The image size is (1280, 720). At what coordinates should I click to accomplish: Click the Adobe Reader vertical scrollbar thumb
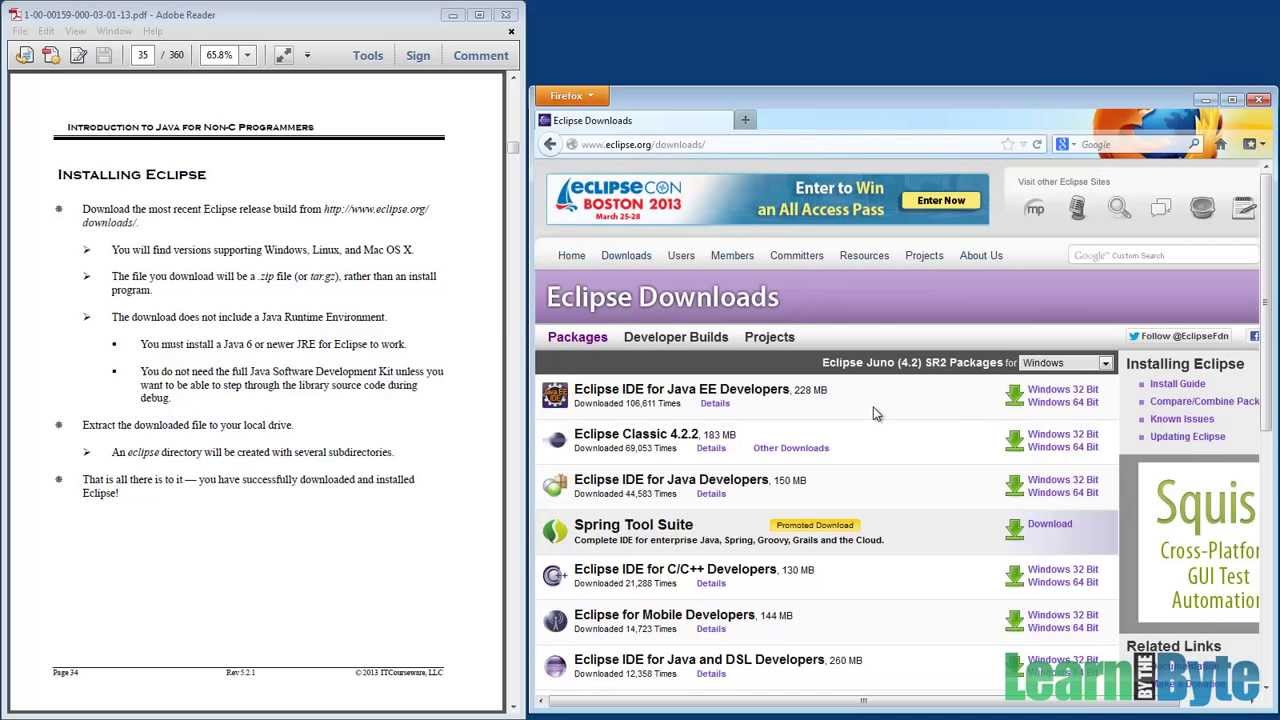513,147
